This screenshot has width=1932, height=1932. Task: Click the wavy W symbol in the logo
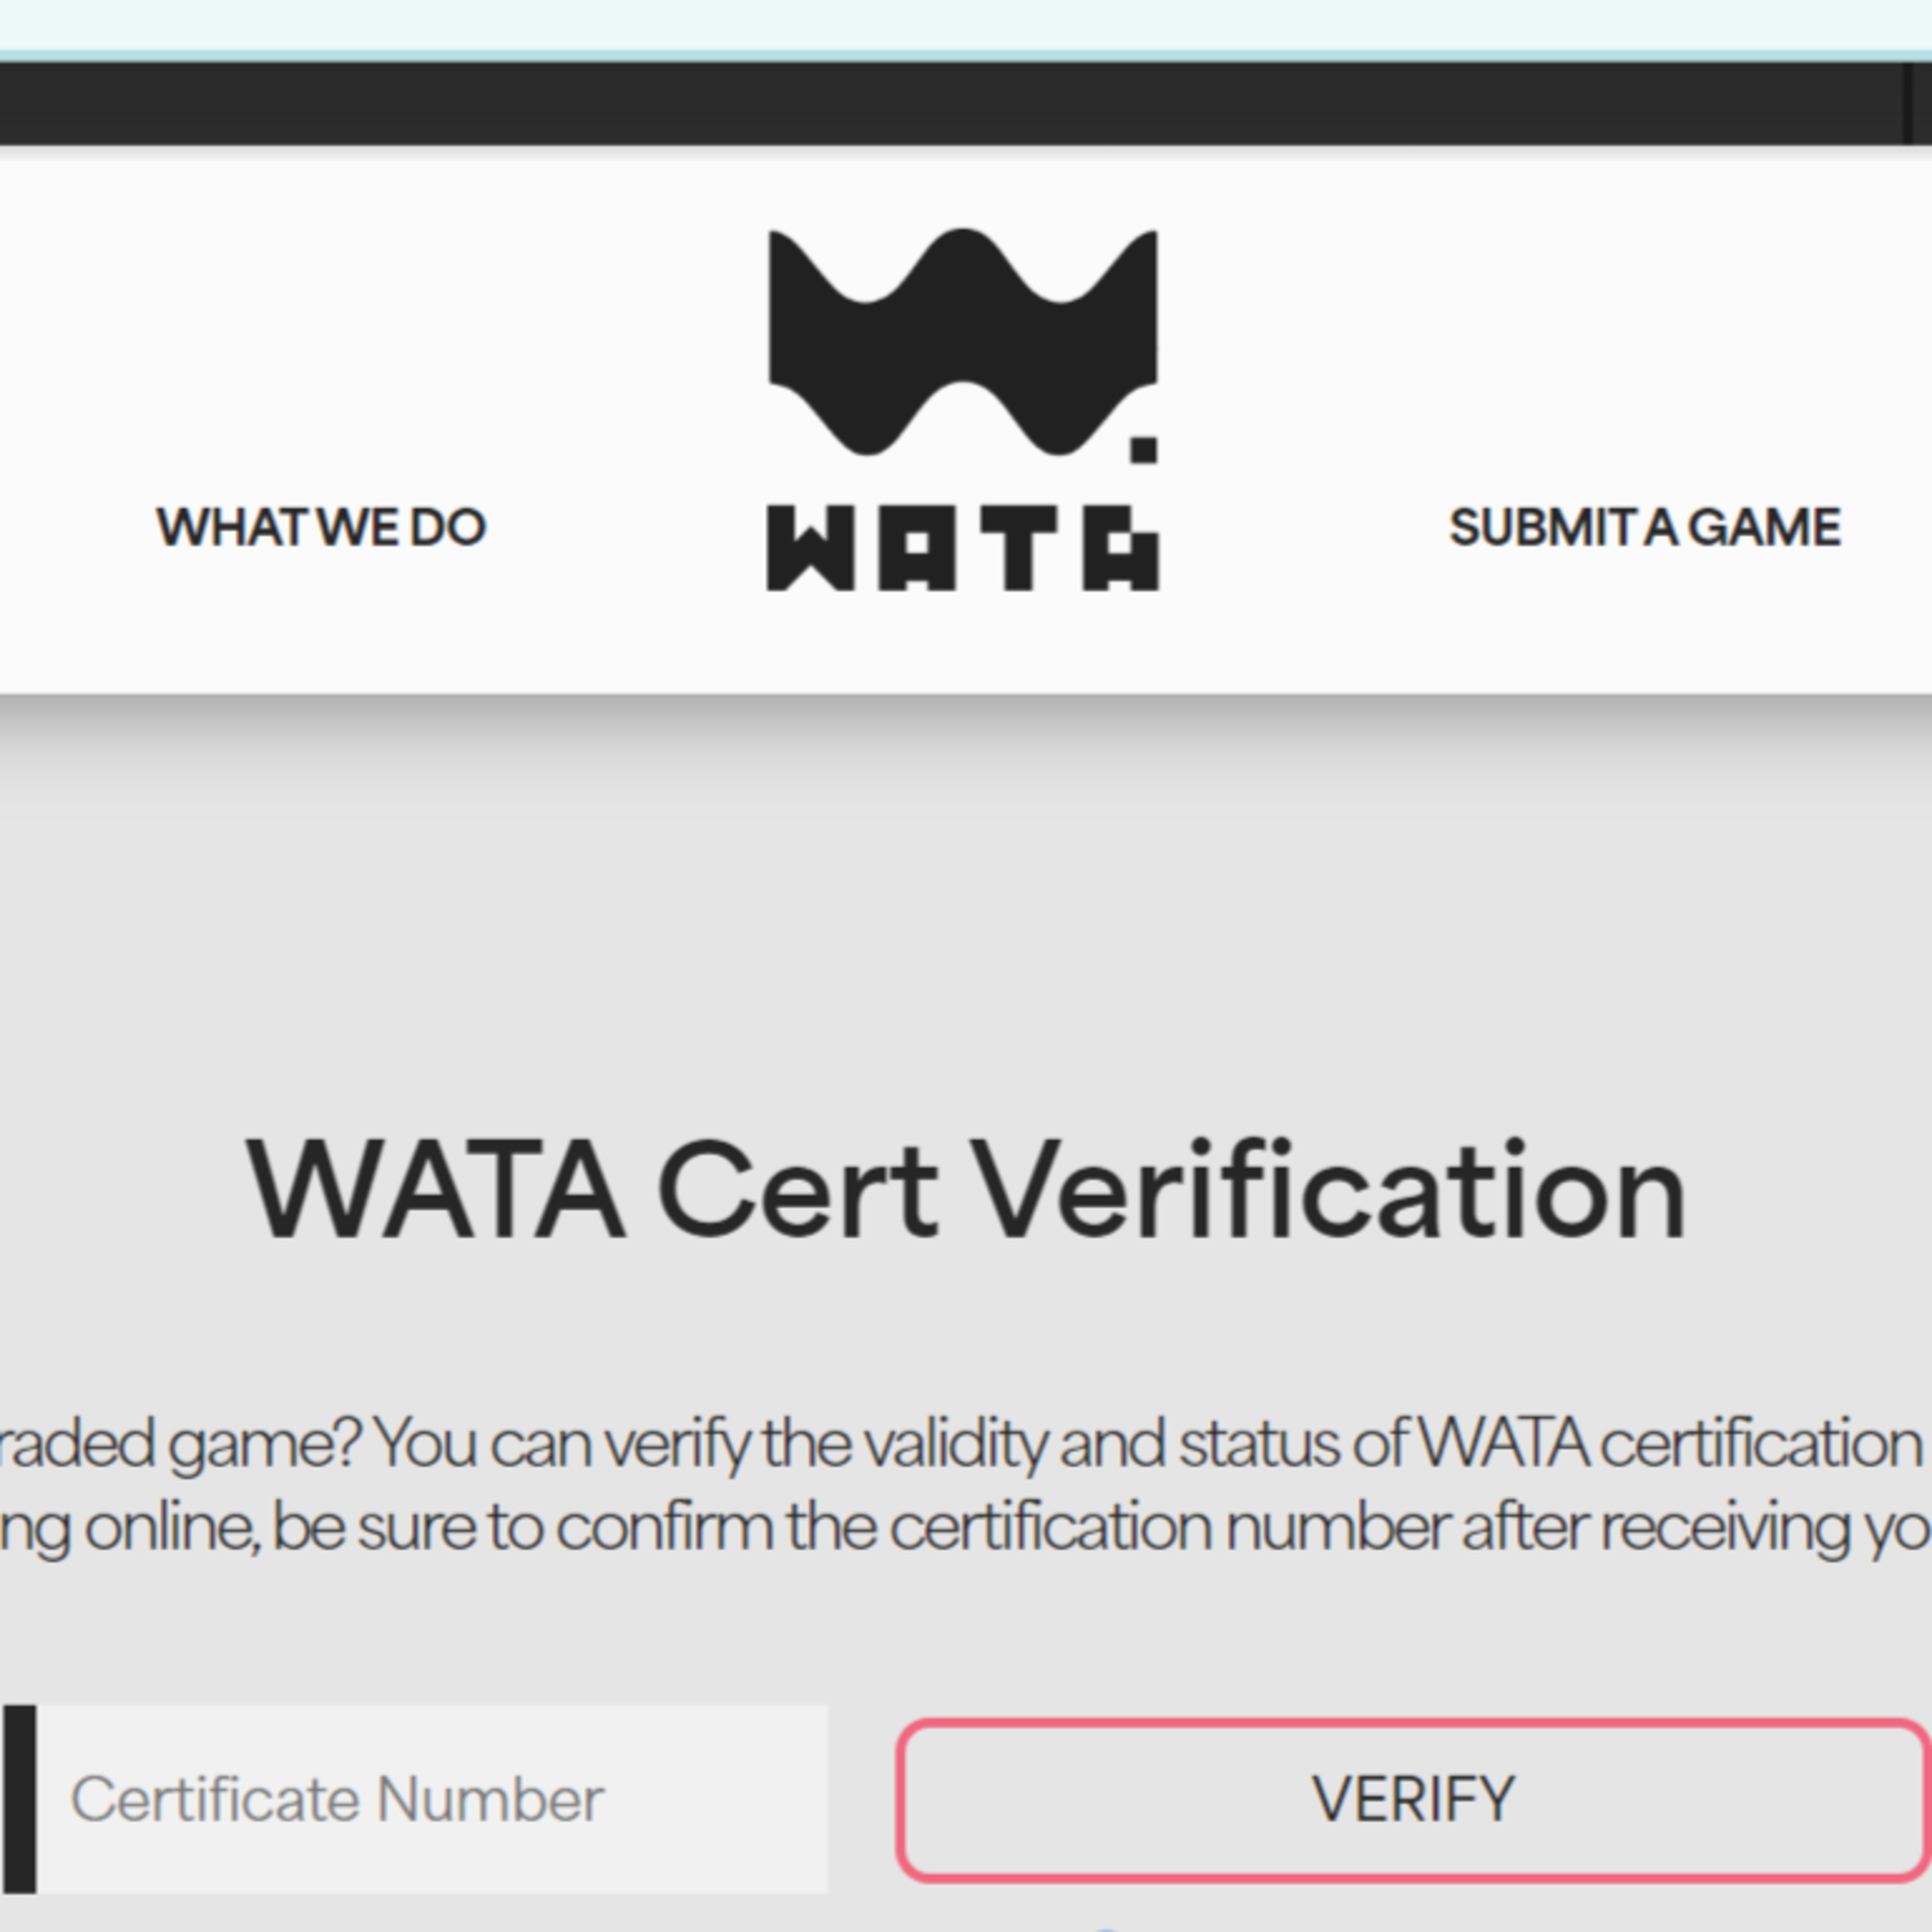[962, 340]
